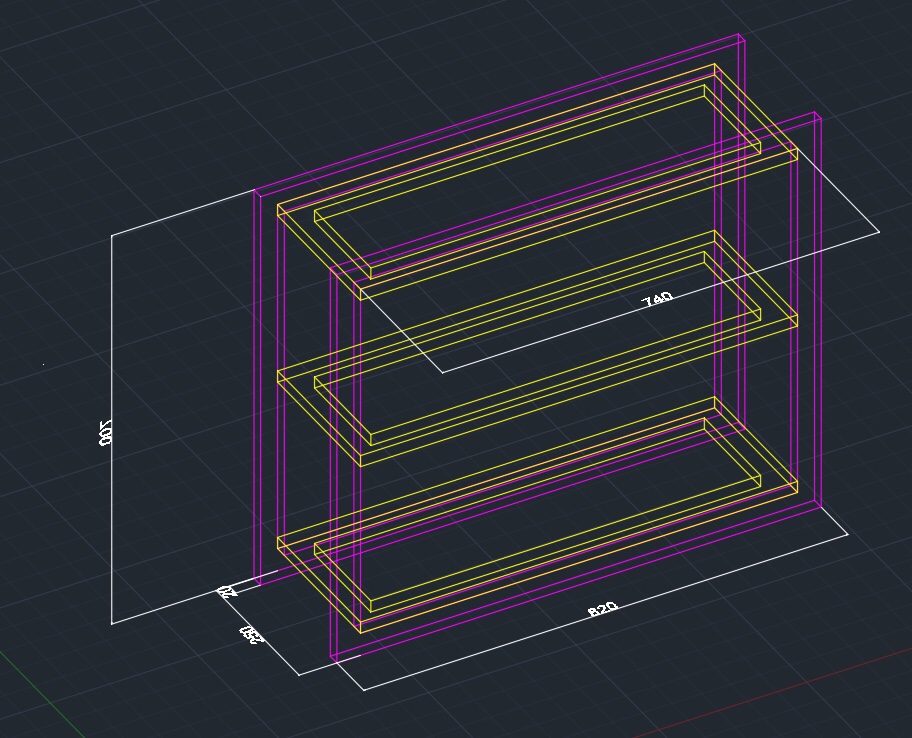The image size is (912, 738).
Task: Select the "820" dimension text
Action: (603, 609)
